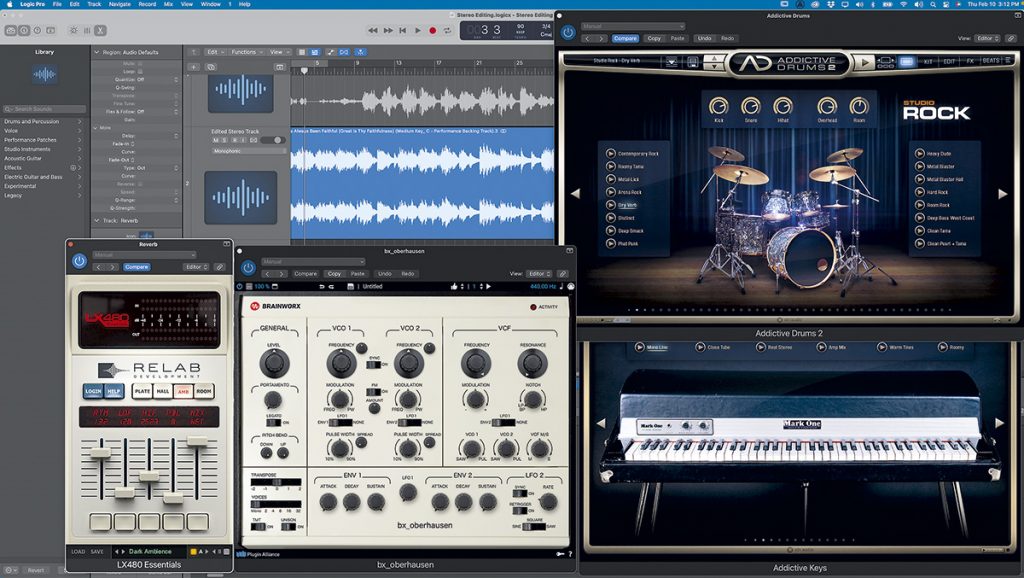Screen dimensions: 1024x578
Task: Click the power icon on the bx_oberhausen plugin
Action: (247, 266)
